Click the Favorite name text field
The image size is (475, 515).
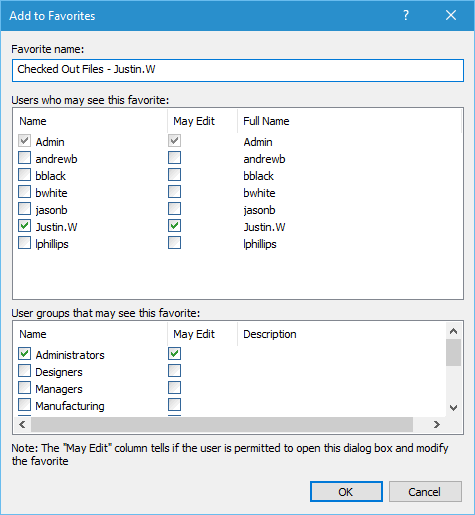click(x=238, y=70)
